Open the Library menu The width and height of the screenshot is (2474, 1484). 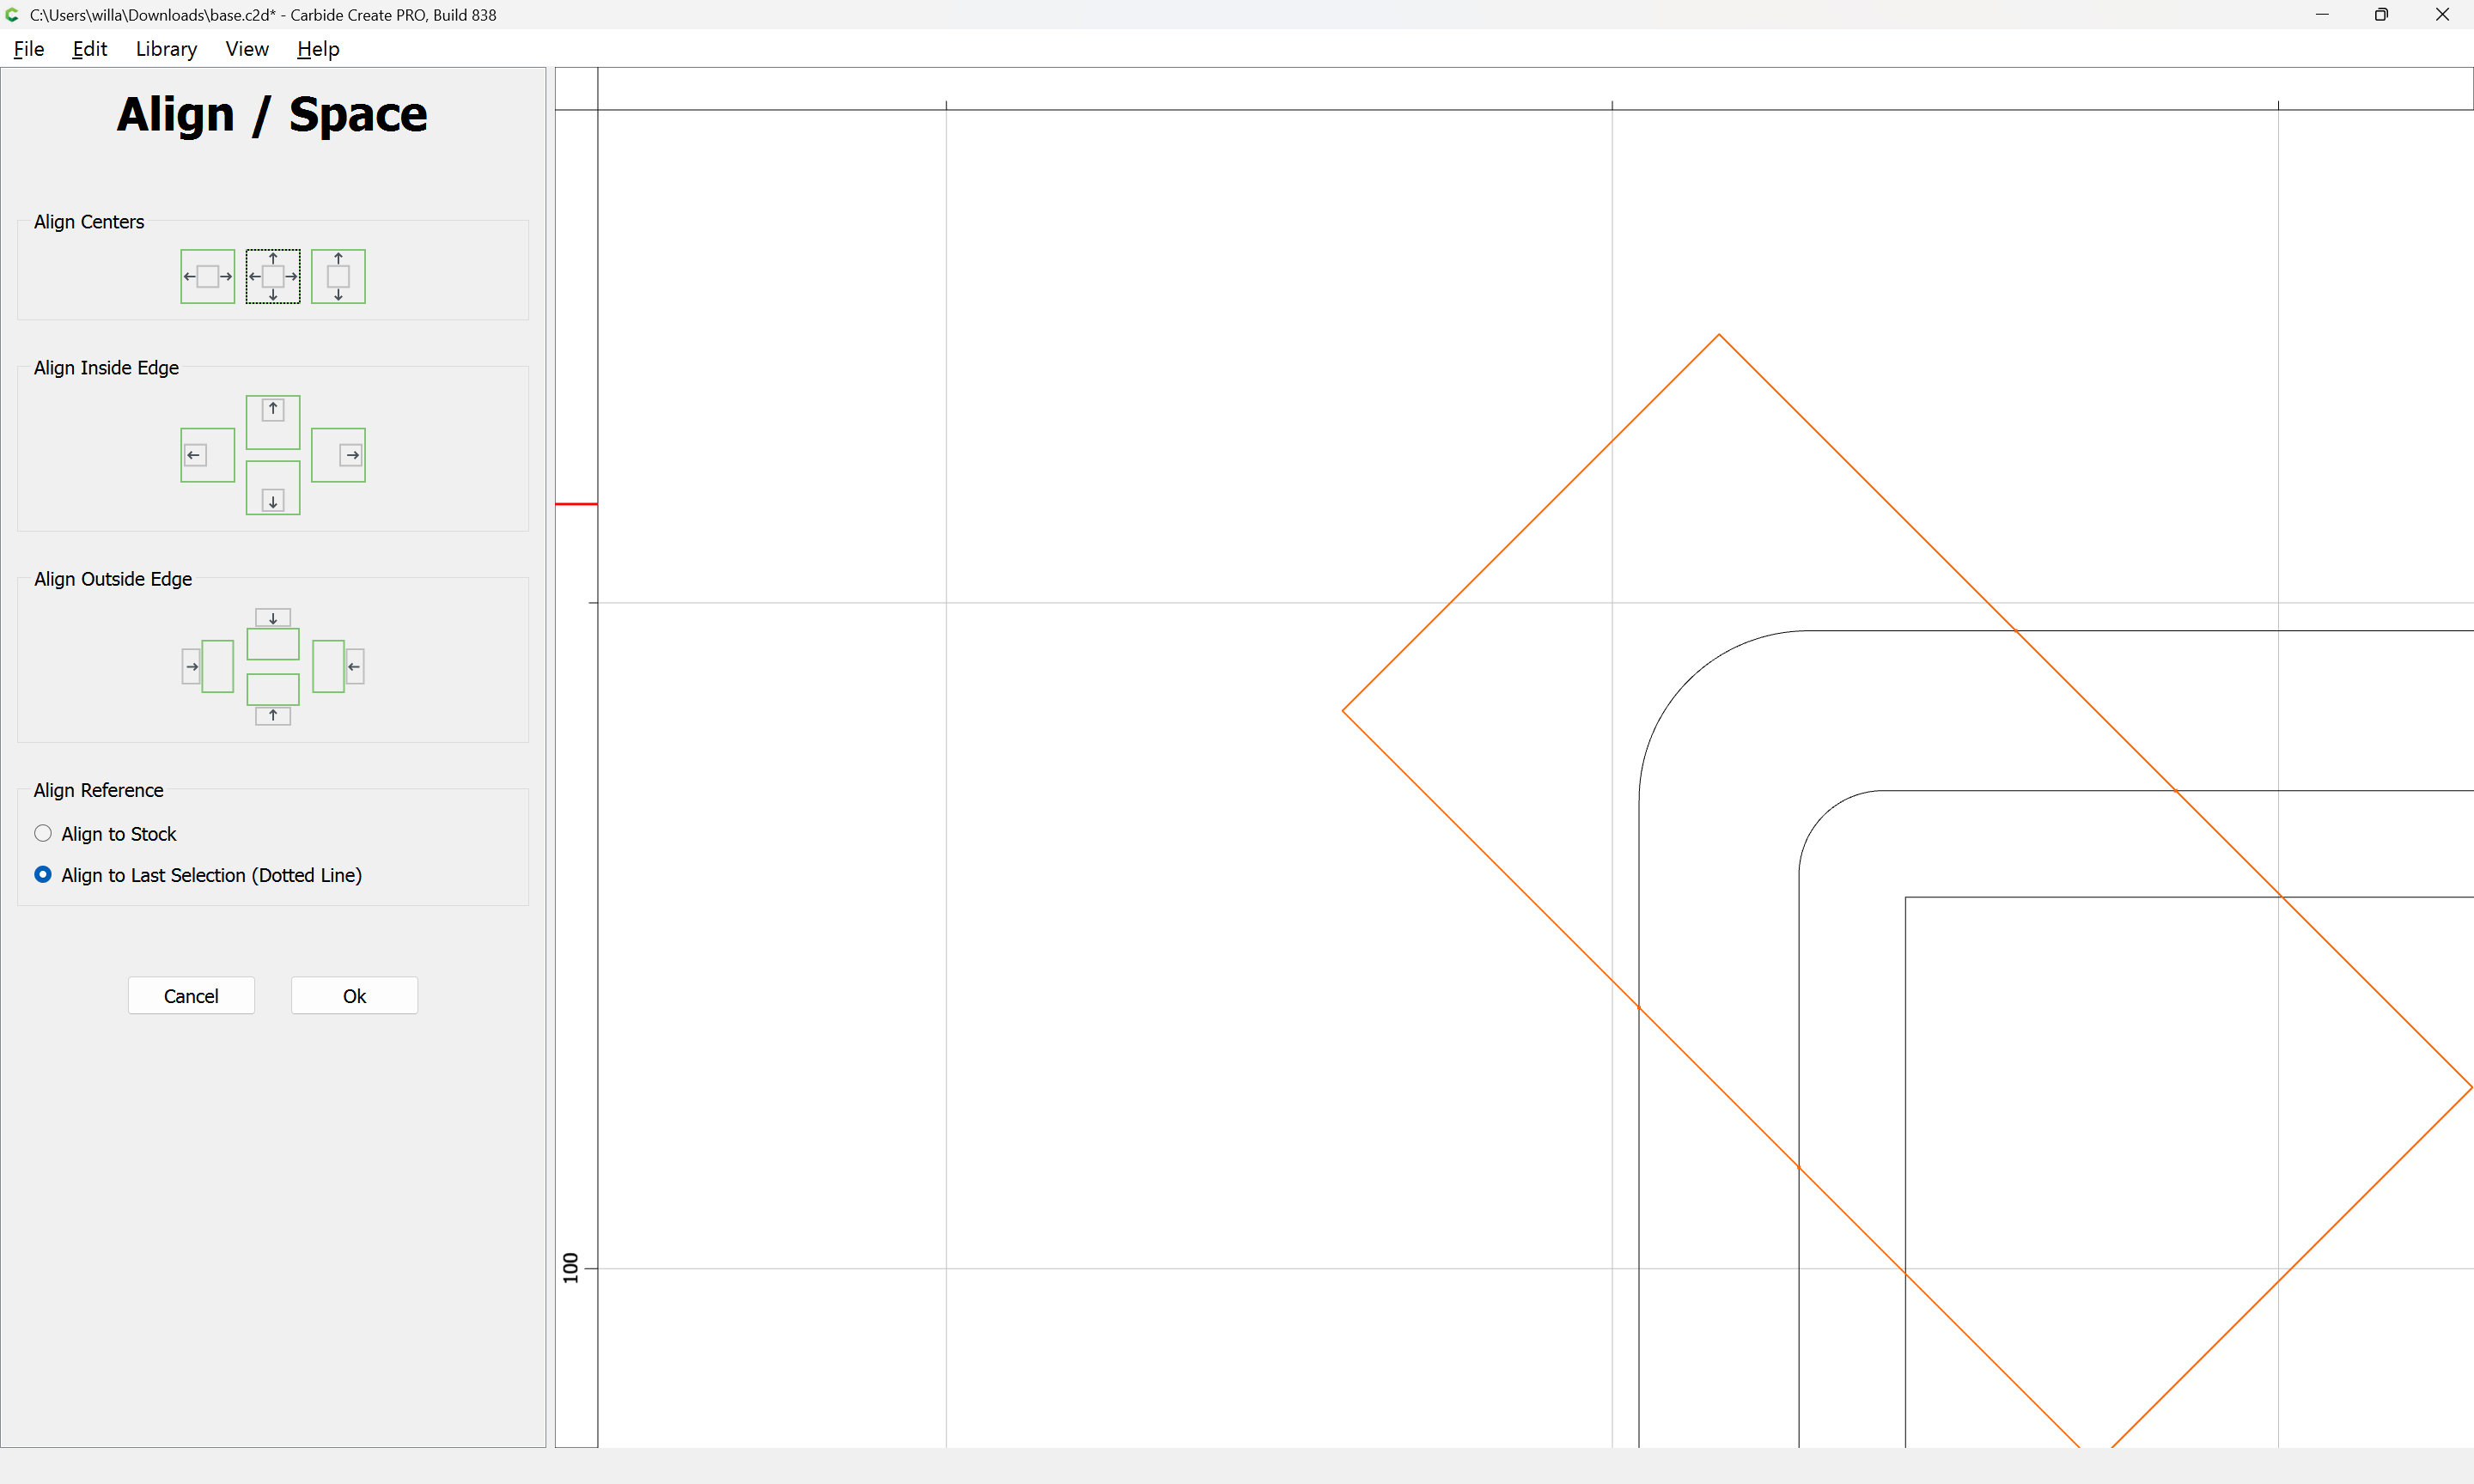click(166, 49)
